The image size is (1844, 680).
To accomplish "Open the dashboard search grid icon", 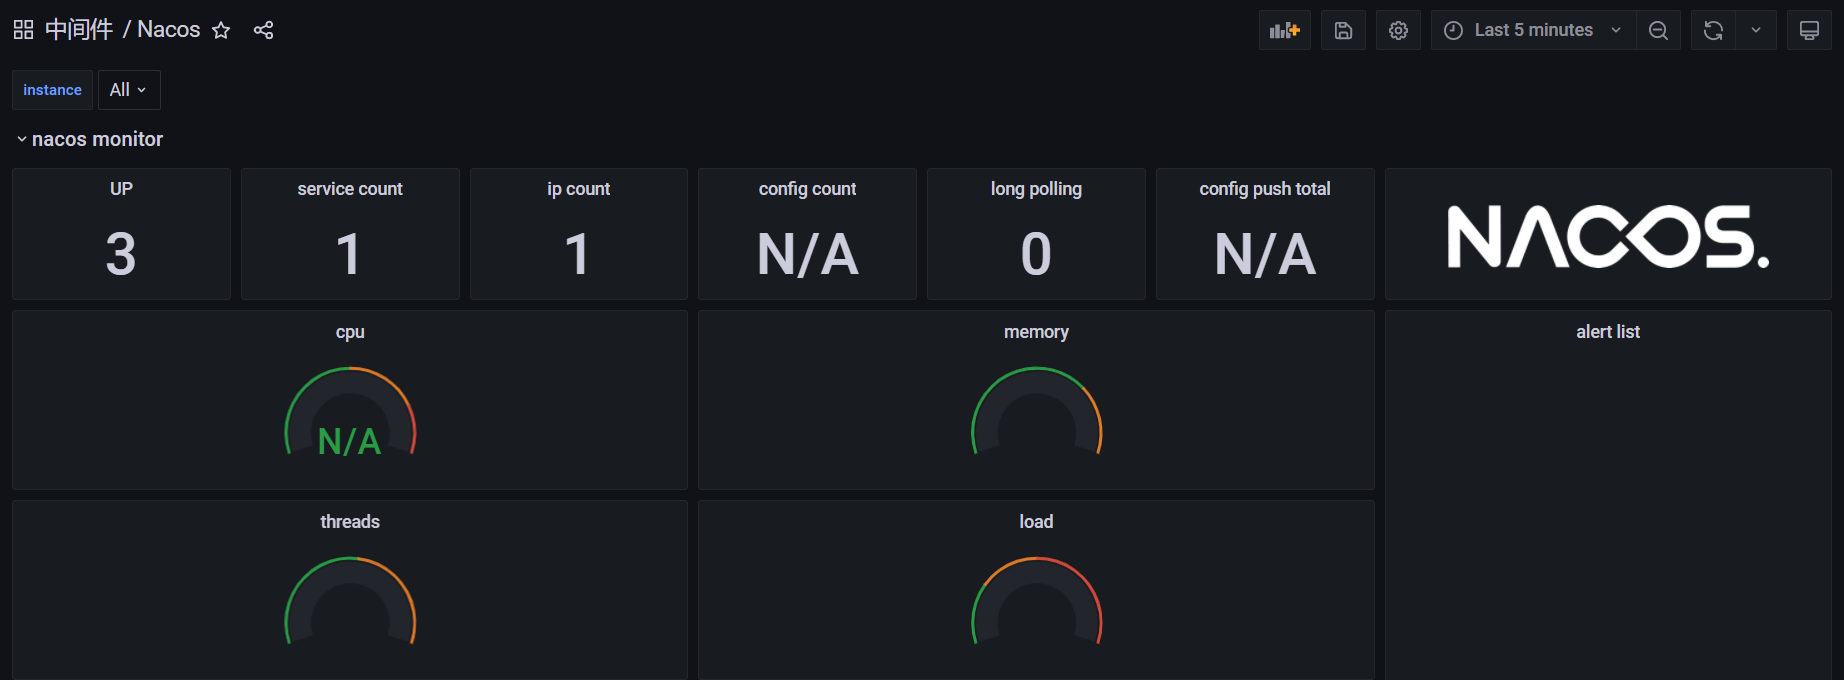I will pyautogui.click(x=23, y=30).
